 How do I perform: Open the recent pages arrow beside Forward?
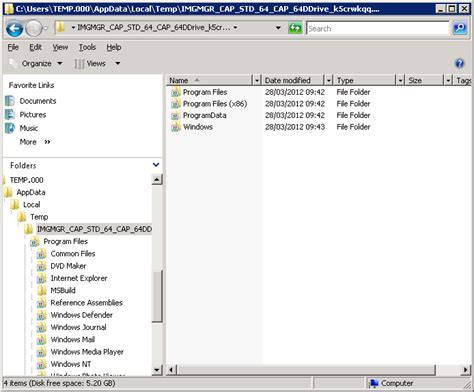point(46,28)
